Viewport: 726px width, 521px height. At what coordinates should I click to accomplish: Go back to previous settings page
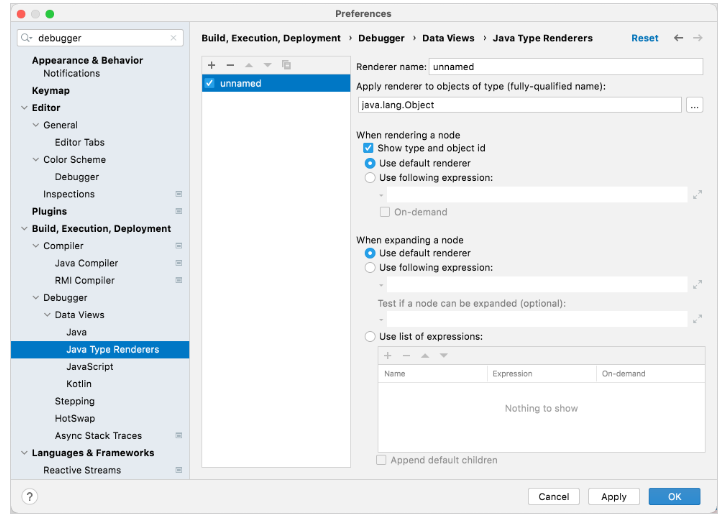[x=678, y=38]
